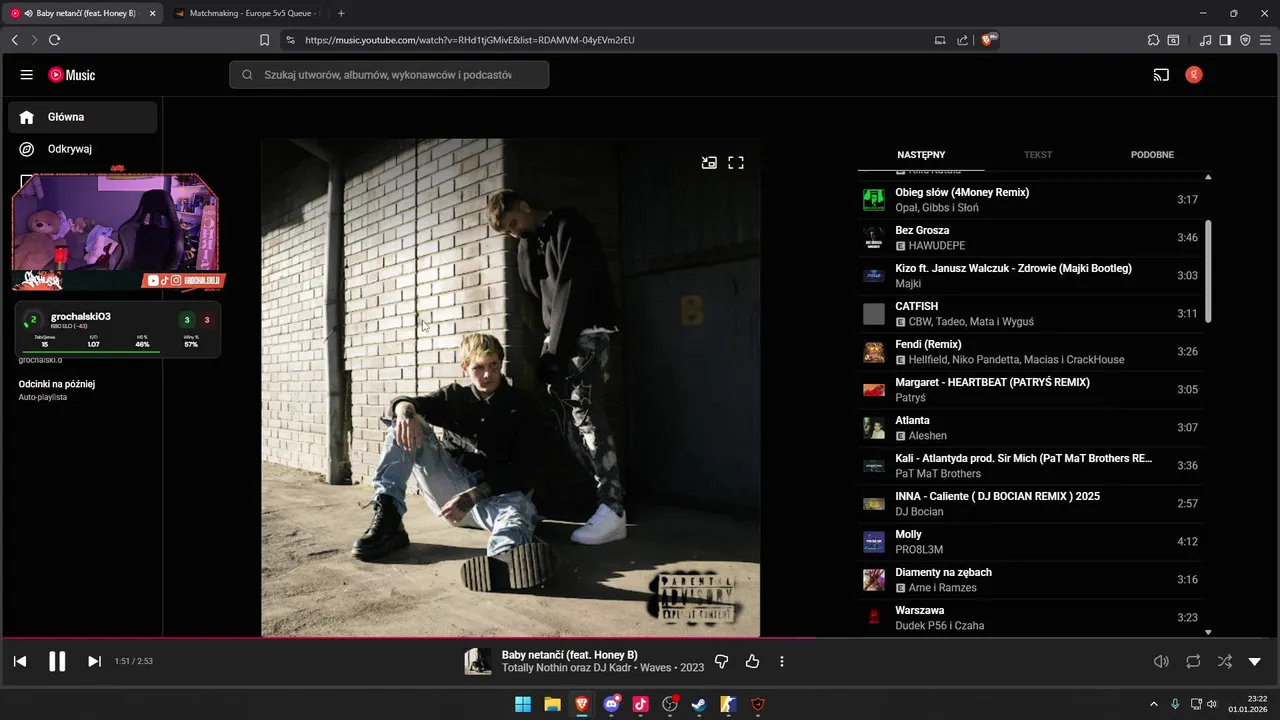This screenshot has height=720, width=1280.
Task: Play Bez Grosza from the queue
Action: click(x=1030, y=238)
